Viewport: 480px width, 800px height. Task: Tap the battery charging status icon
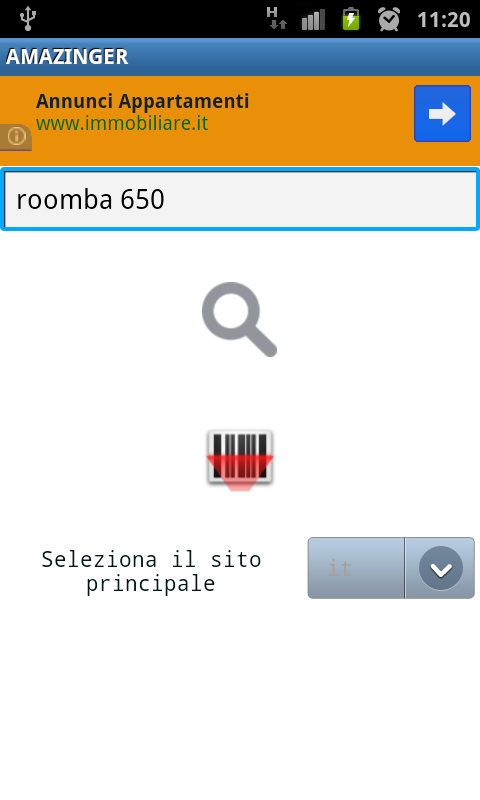pos(351,19)
